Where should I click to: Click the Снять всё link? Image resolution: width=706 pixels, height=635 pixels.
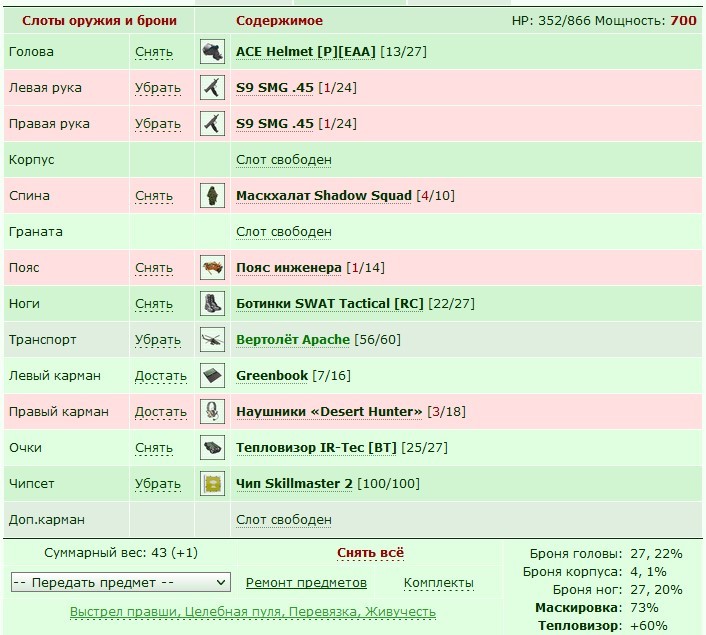pyautogui.click(x=371, y=553)
